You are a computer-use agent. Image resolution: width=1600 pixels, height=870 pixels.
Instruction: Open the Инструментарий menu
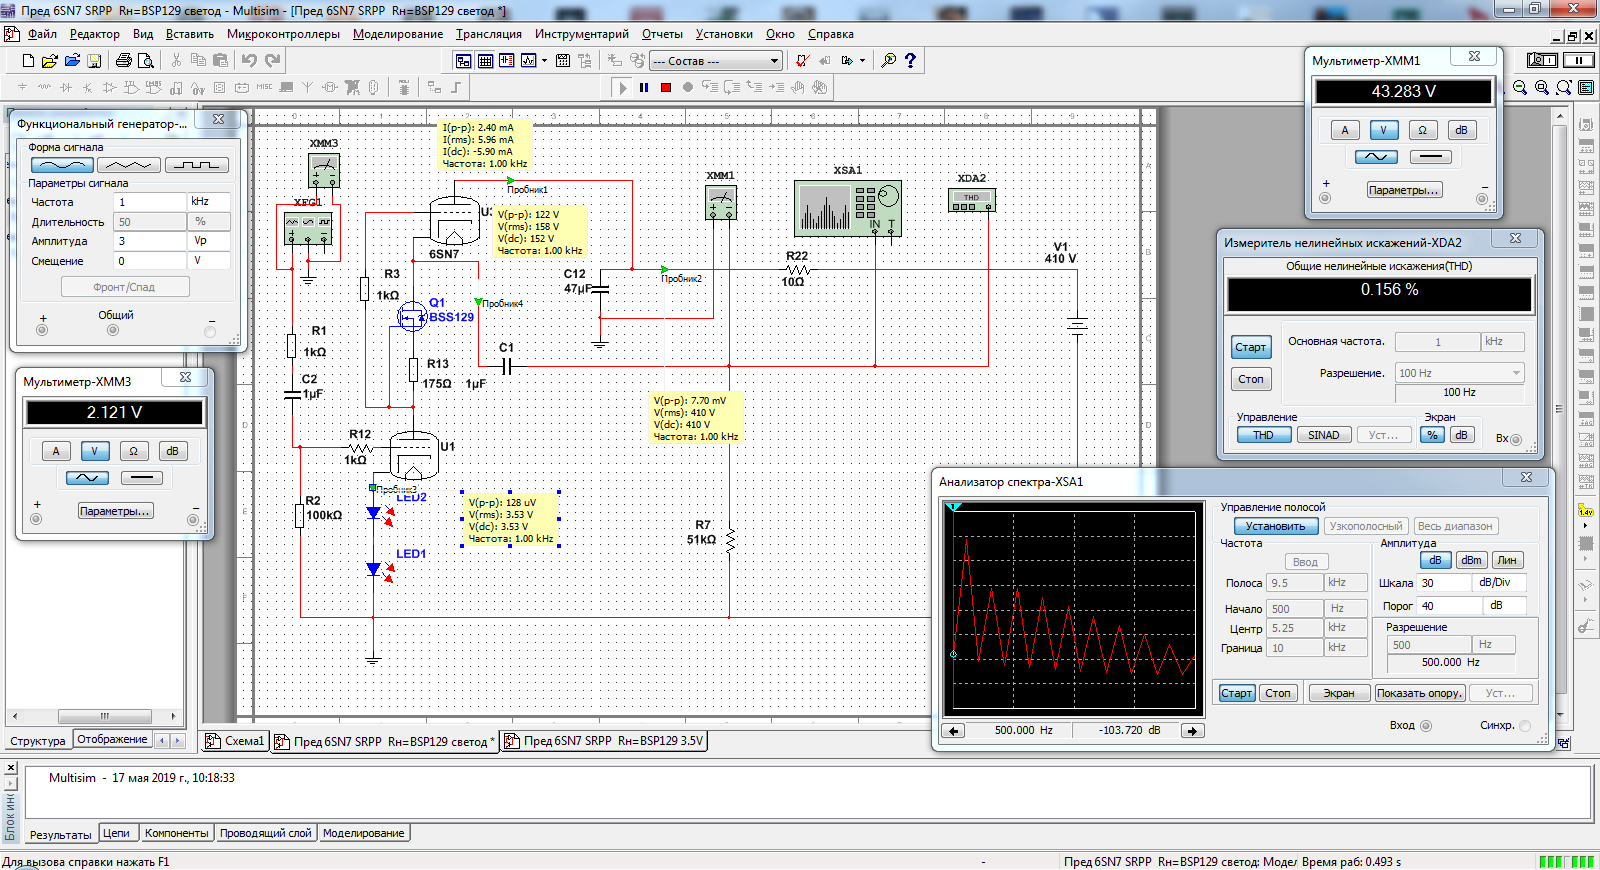click(x=582, y=34)
